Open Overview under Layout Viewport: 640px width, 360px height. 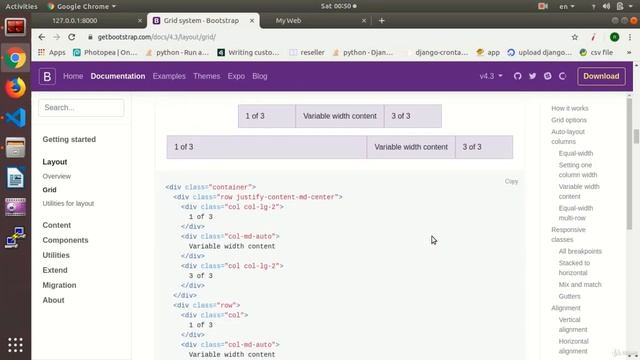click(x=57, y=176)
